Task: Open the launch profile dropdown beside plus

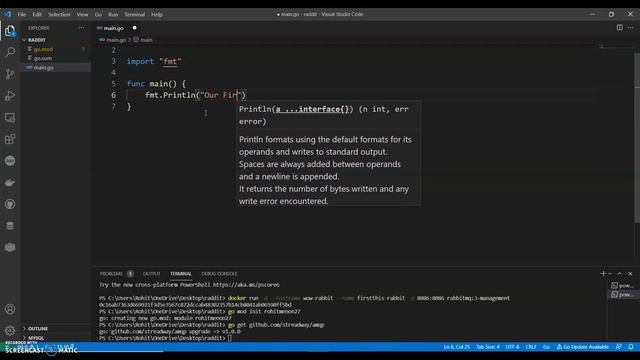Action: click(x=610, y=273)
